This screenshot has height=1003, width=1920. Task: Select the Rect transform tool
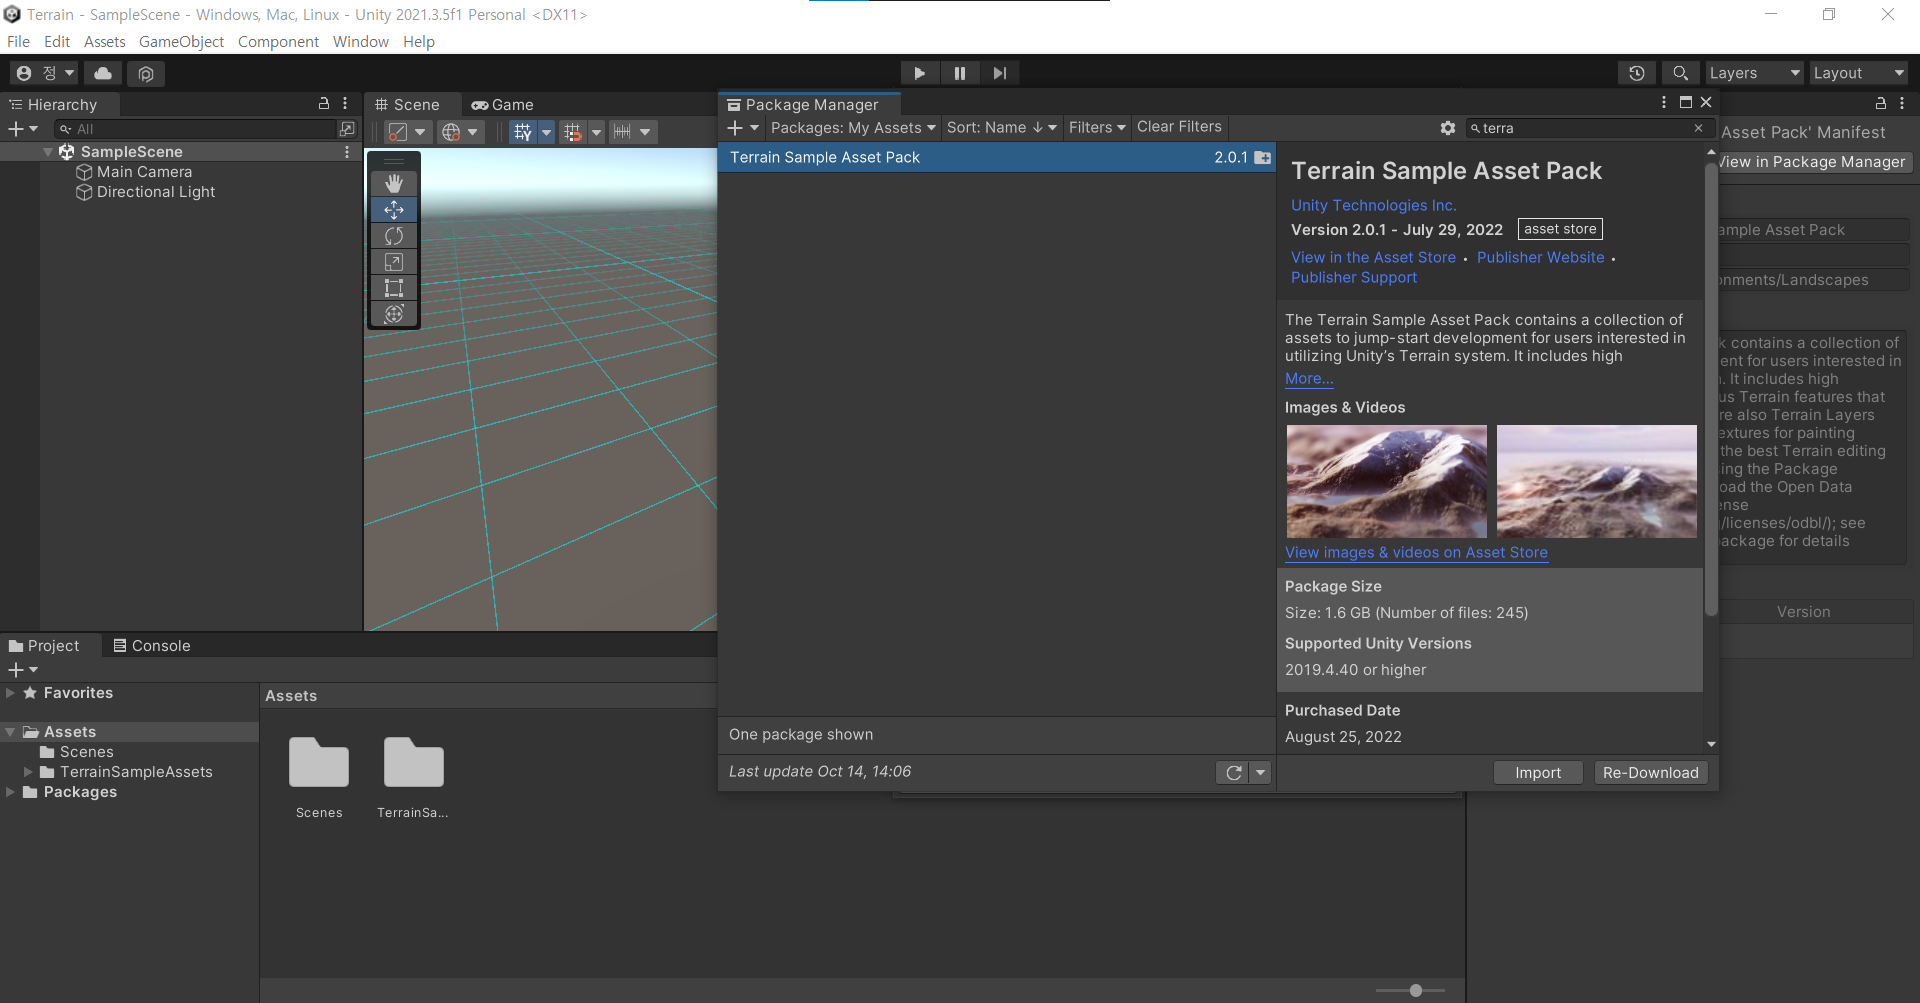[394, 287]
